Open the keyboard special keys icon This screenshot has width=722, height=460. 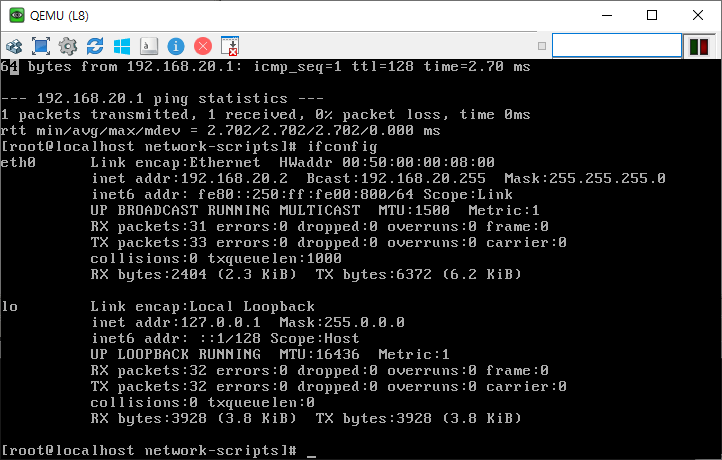(x=149, y=46)
